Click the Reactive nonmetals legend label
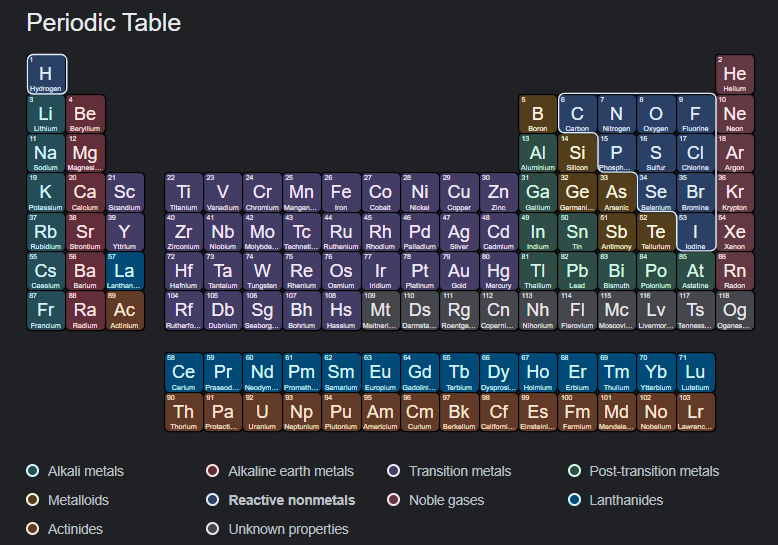This screenshot has height=545, width=778. (x=291, y=500)
